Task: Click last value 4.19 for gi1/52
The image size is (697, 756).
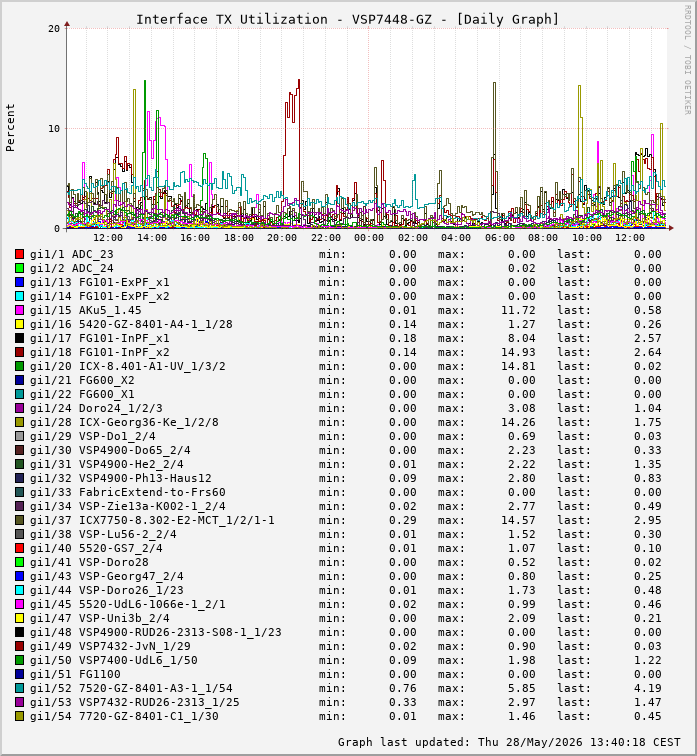Action: pyautogui.click(x=648, y=688)
